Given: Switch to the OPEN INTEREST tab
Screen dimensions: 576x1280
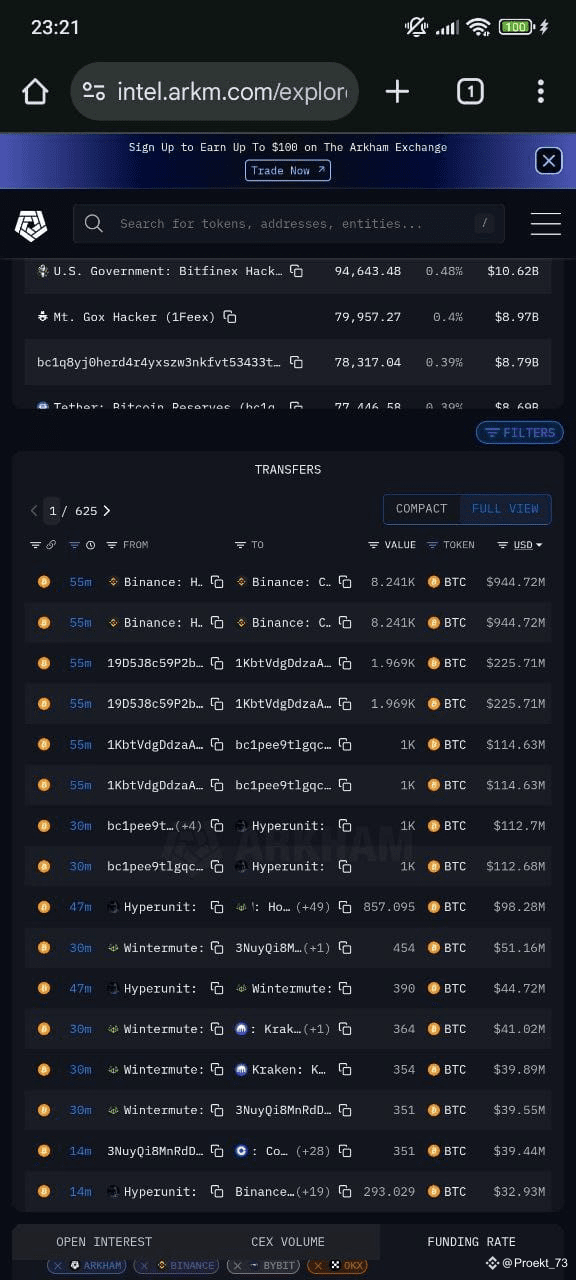Looking at the screenshot, I should point(104,1242).
